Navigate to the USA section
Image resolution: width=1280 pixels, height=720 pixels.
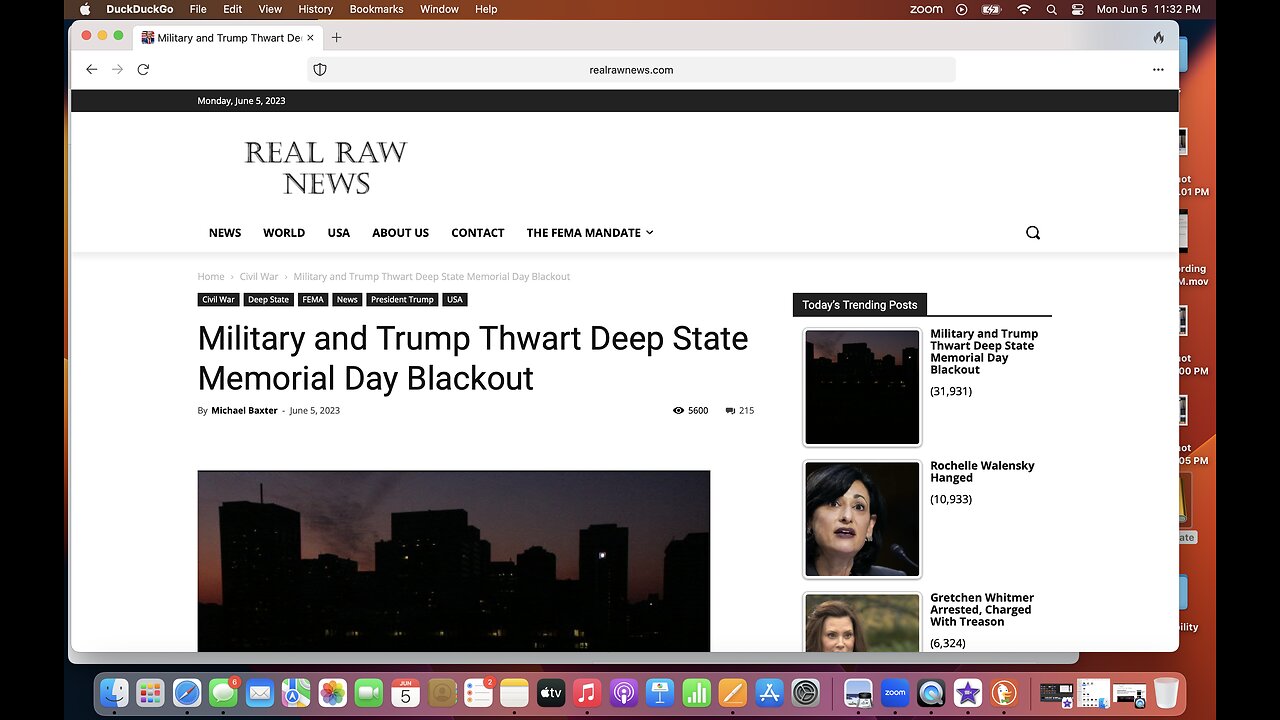tap(339, 232)
